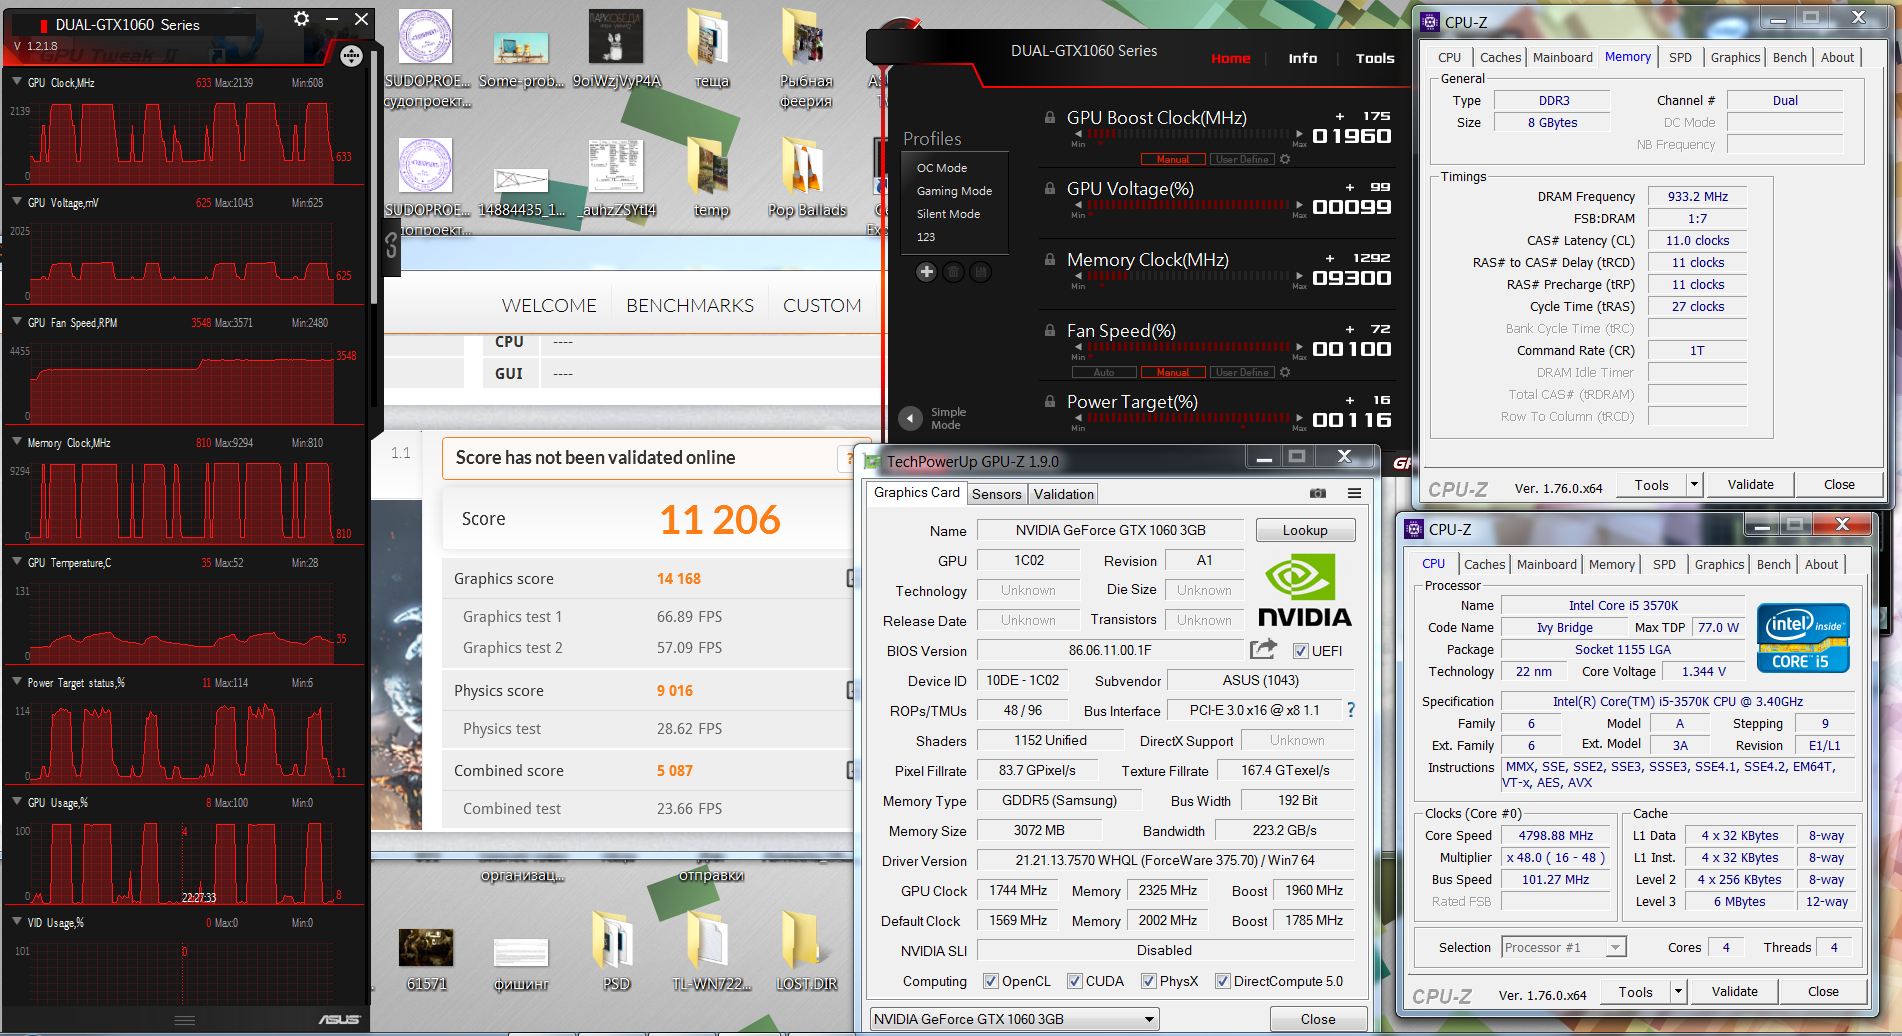Open gear settings under GPU Boost Clock
1902x1036 pixels.
(1285, 159)
